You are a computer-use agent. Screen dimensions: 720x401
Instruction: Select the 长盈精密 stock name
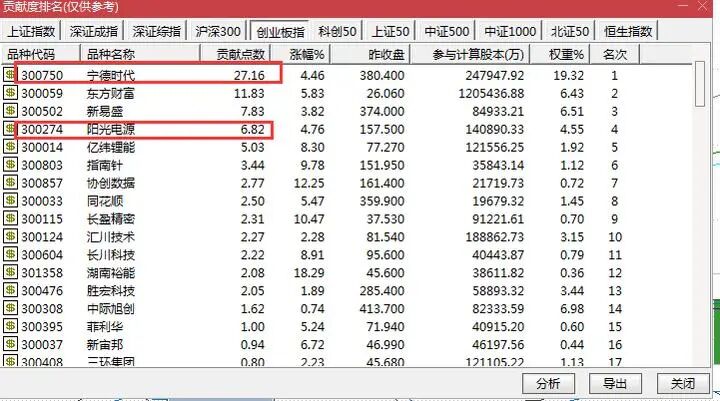(x=111, y=219)
